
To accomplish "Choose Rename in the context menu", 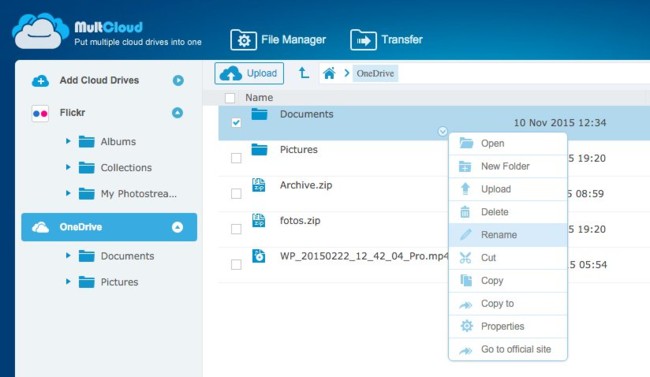I will (x=508, y=235).
